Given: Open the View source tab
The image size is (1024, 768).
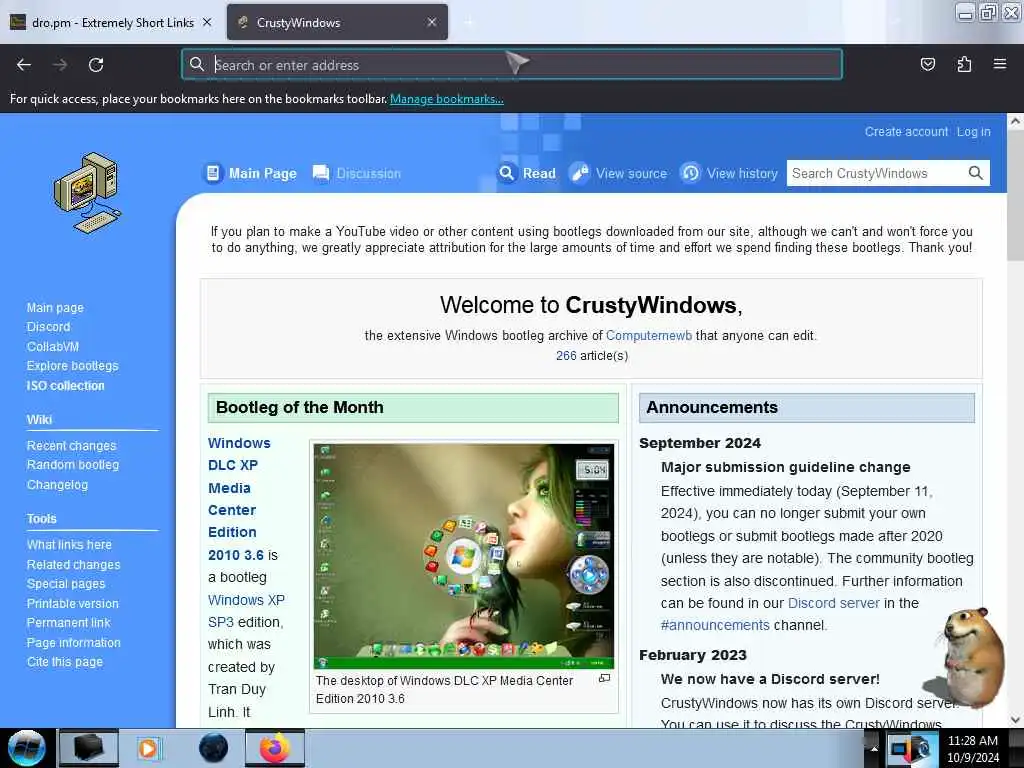Looking at the screenshot, I should (632, 173).
